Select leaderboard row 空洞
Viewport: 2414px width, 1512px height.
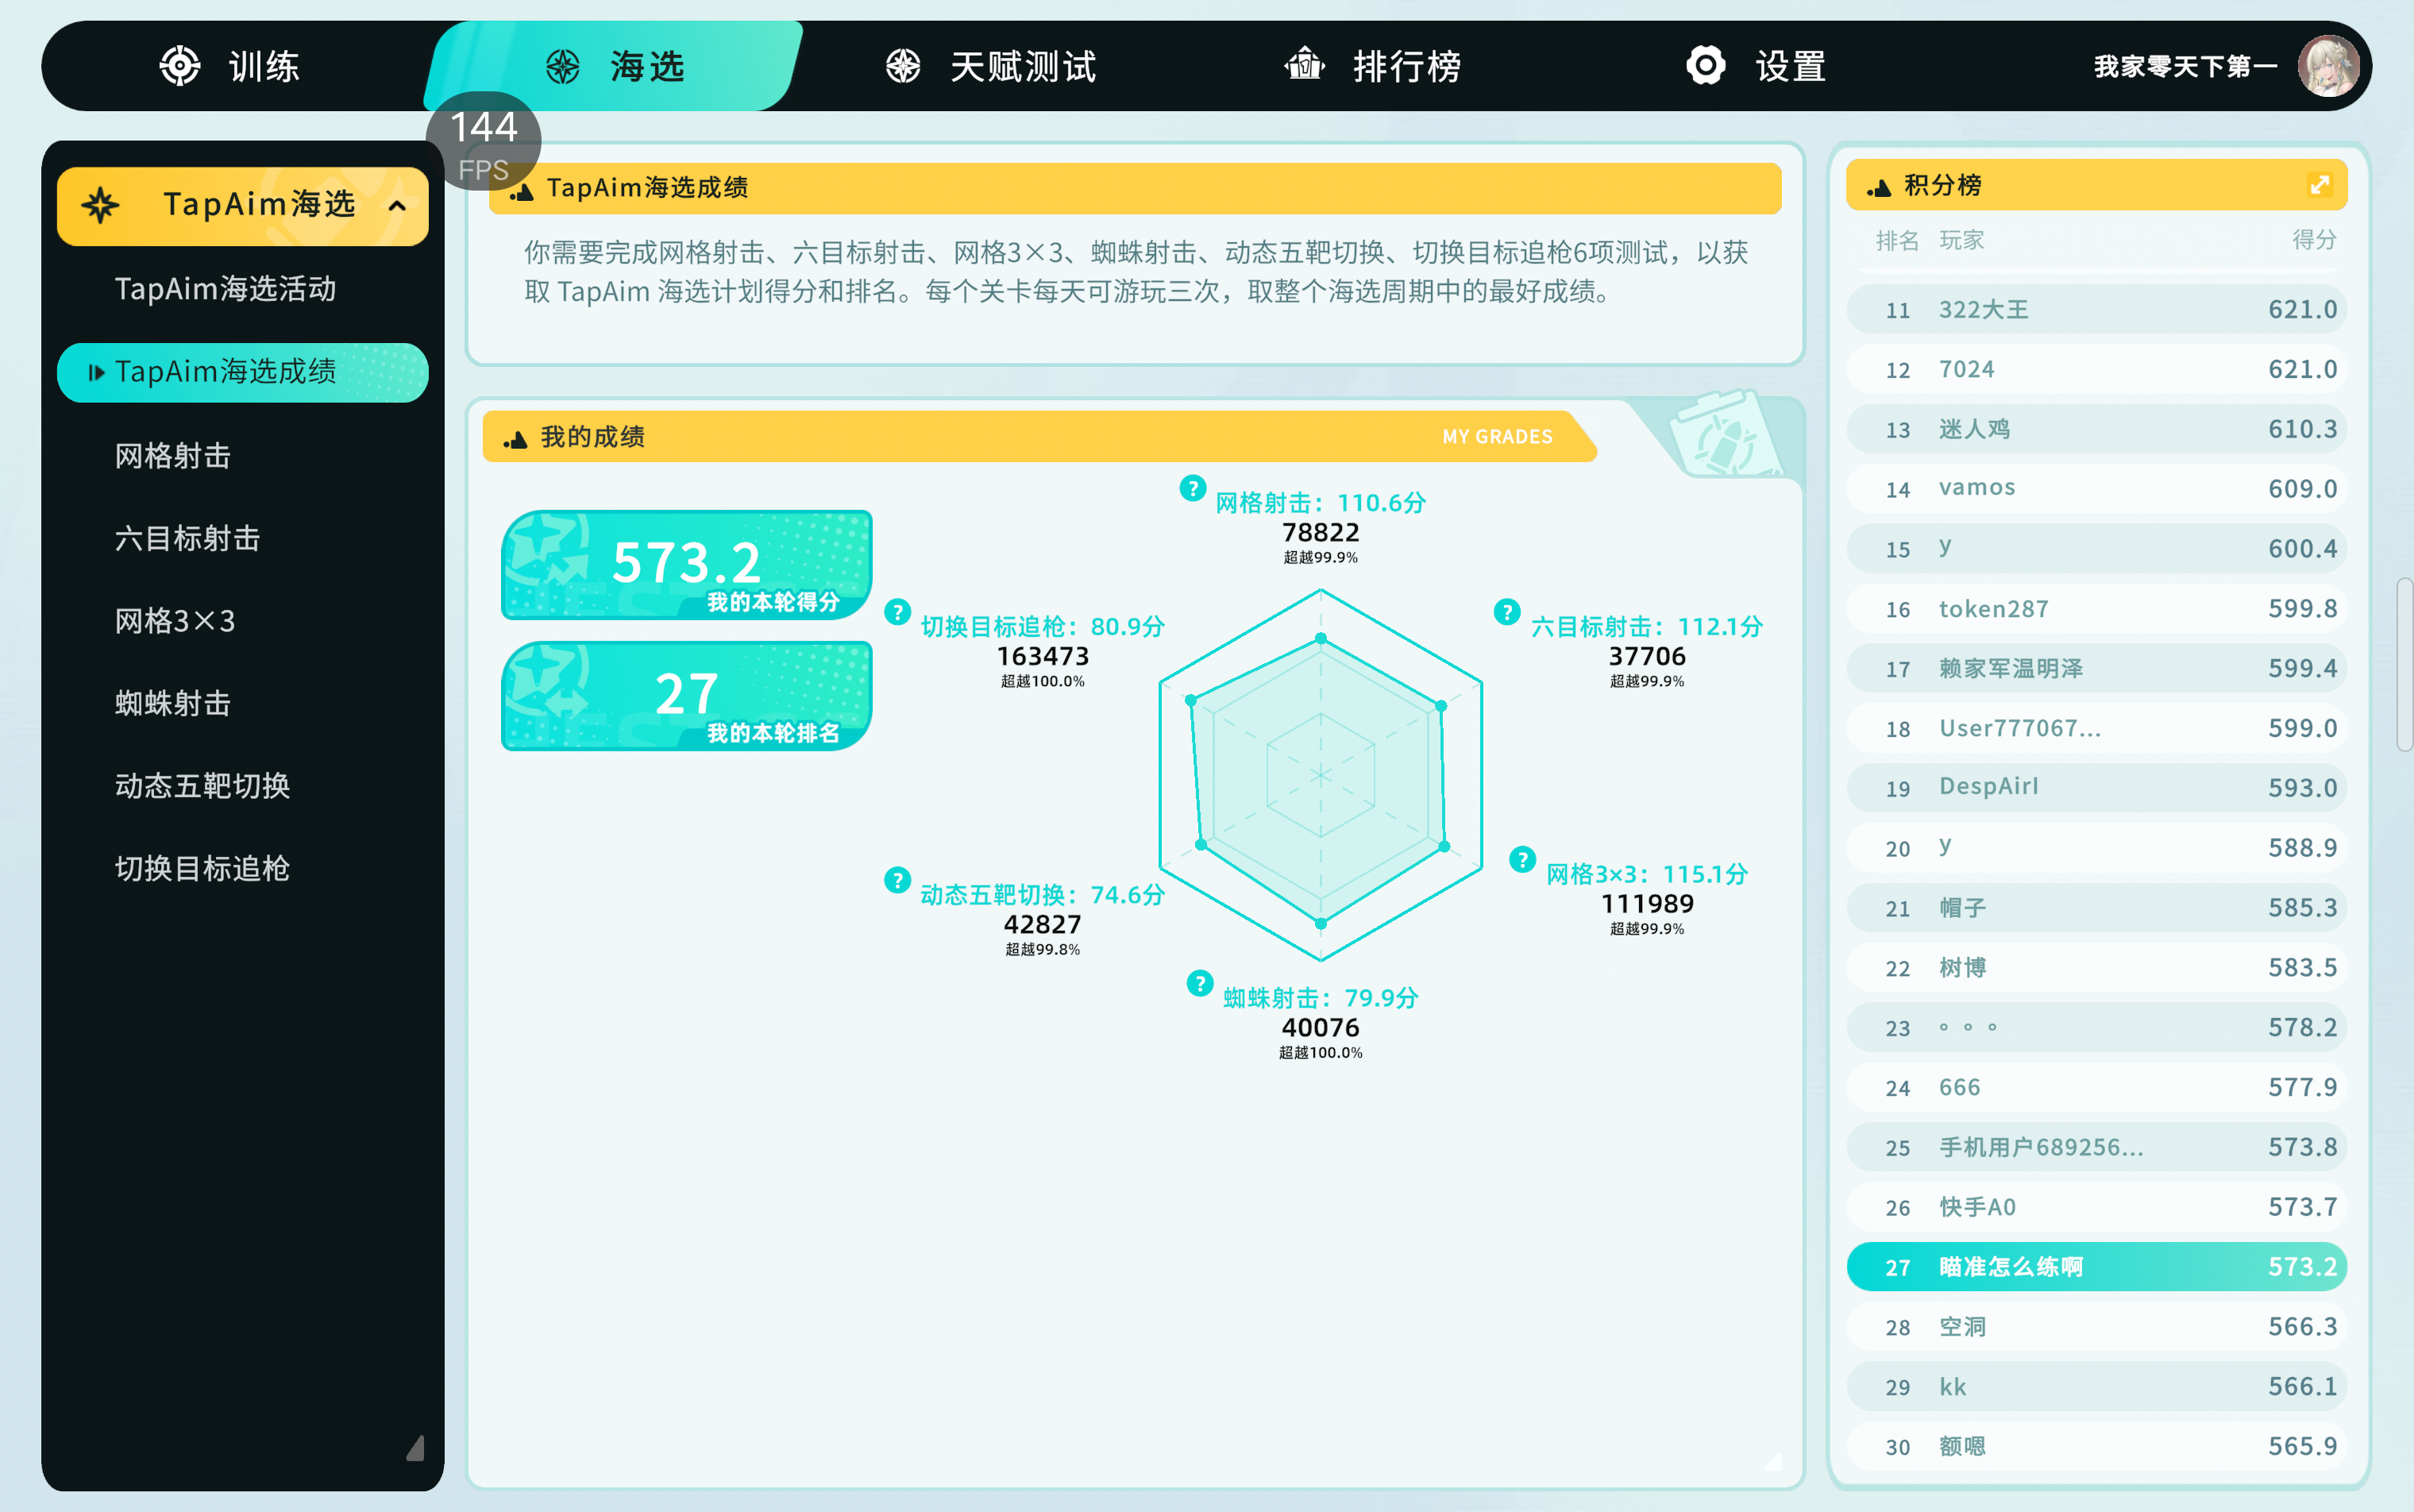tap(2096, 1326)
